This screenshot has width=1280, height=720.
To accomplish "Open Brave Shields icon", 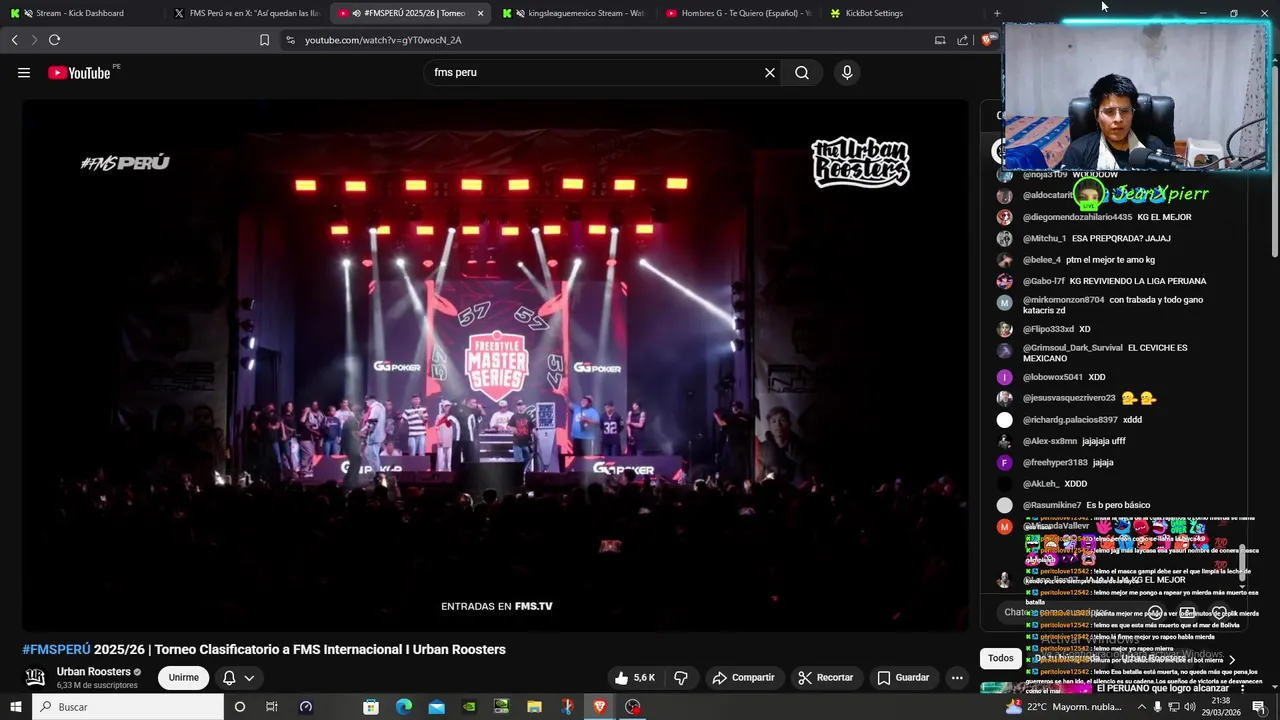I will (987, 40).
